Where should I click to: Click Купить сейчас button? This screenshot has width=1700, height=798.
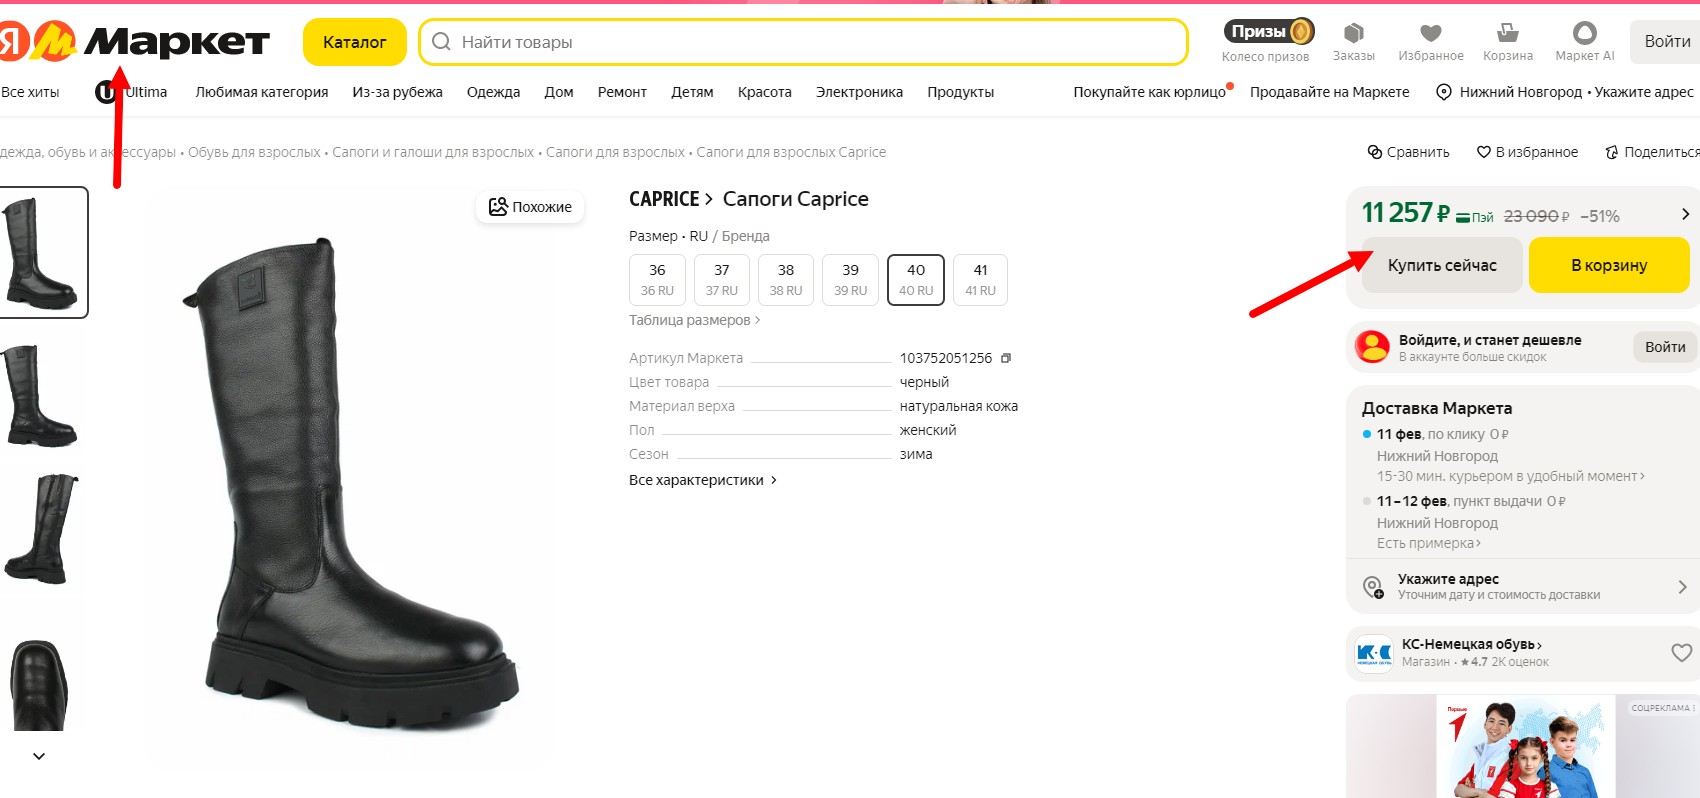point(1442,265)
